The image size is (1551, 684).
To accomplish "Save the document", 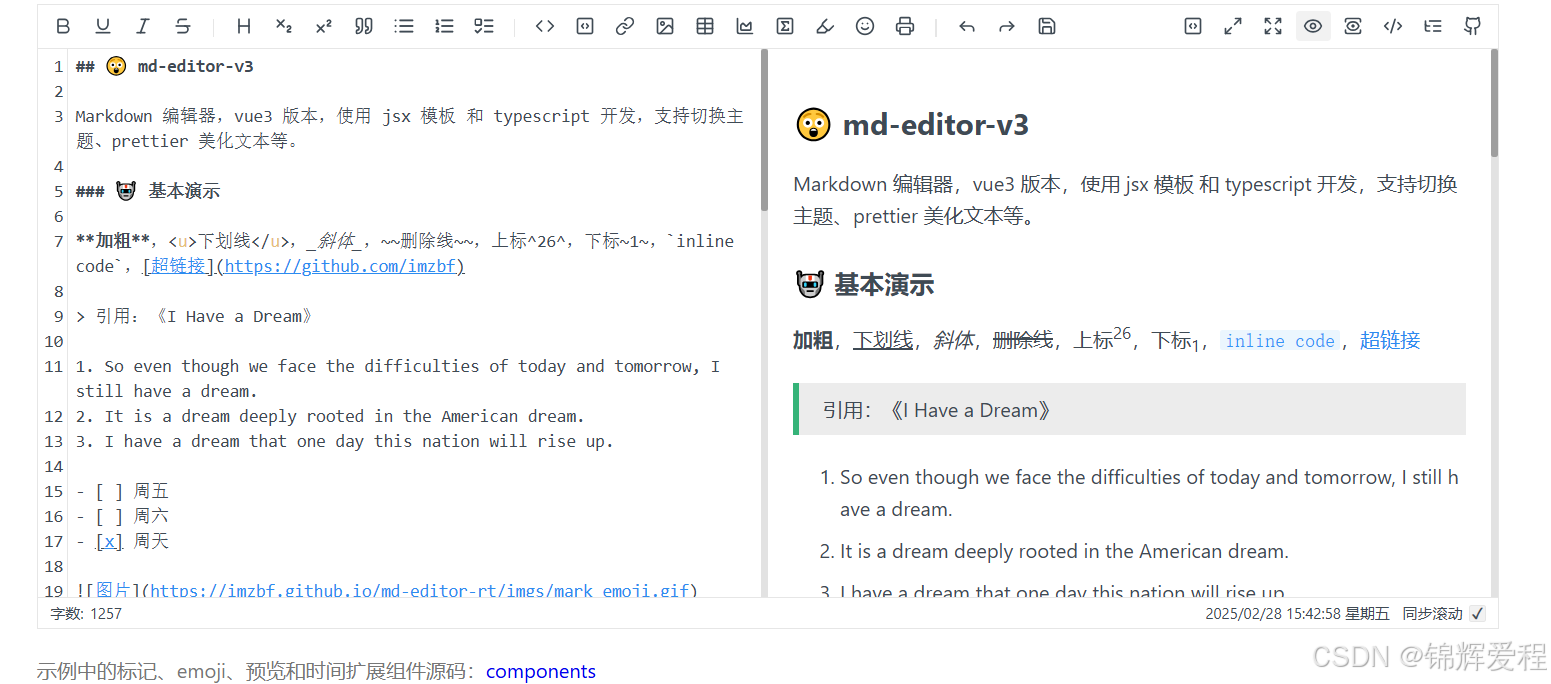I will [x=1047, y=27].
